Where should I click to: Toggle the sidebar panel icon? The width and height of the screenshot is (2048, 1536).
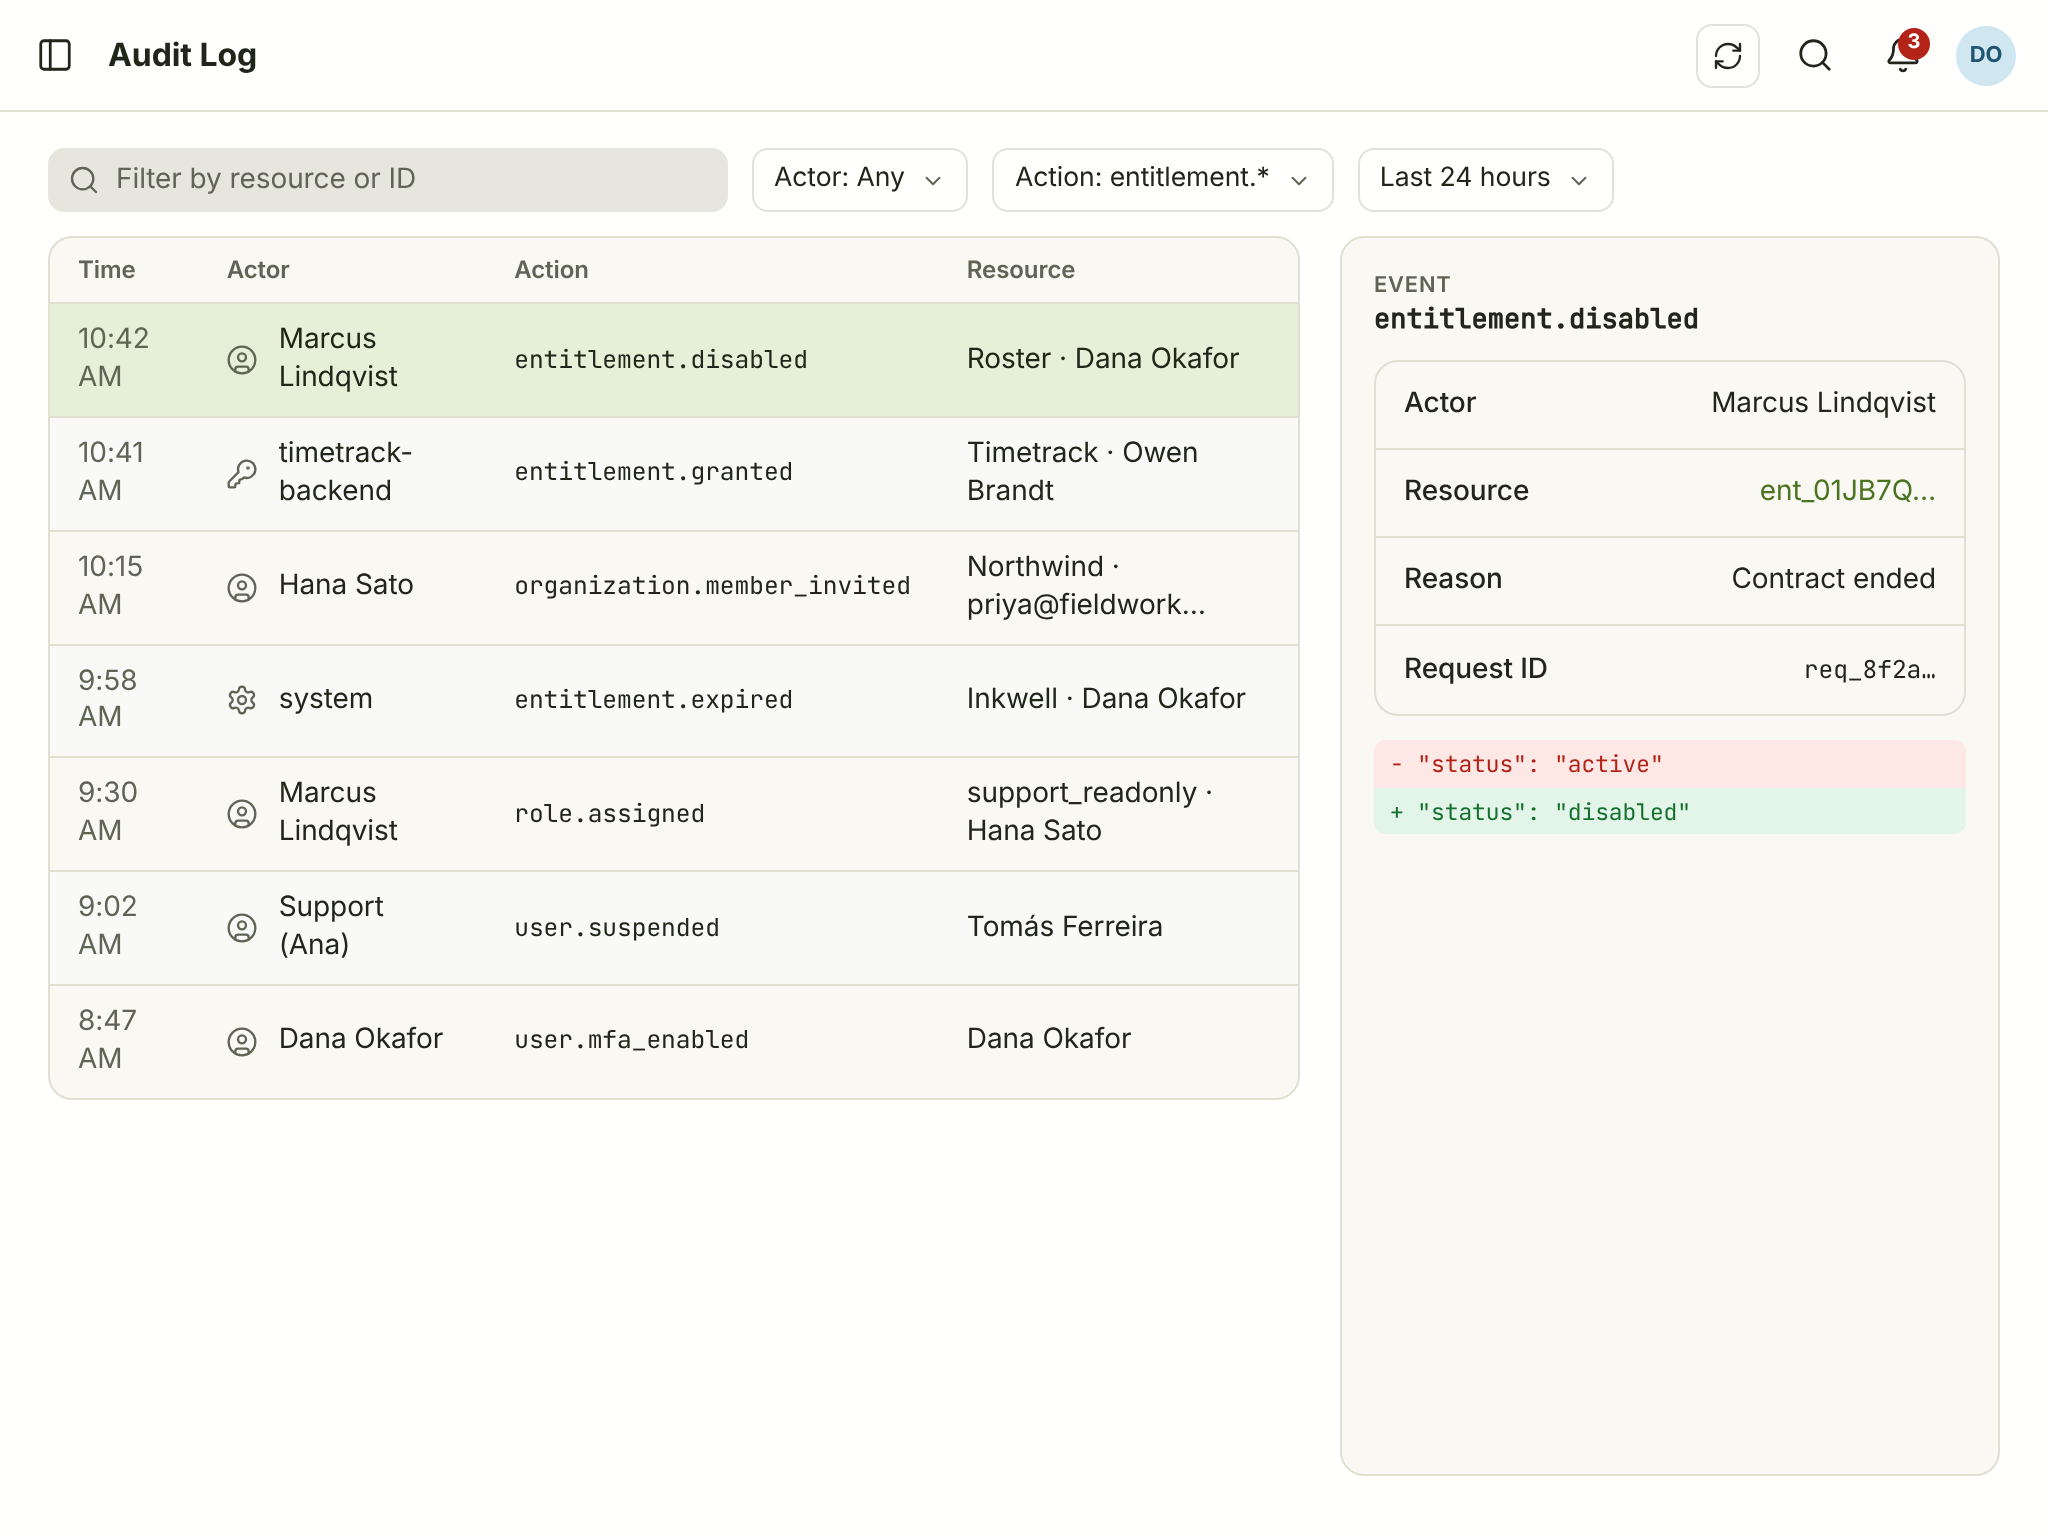click(55, 55)
